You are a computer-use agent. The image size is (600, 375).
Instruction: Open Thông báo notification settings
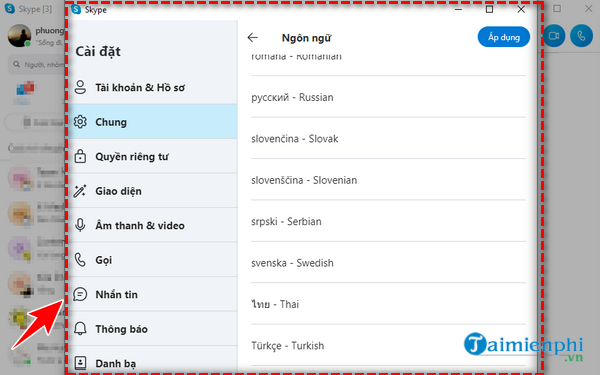(153, 328)
